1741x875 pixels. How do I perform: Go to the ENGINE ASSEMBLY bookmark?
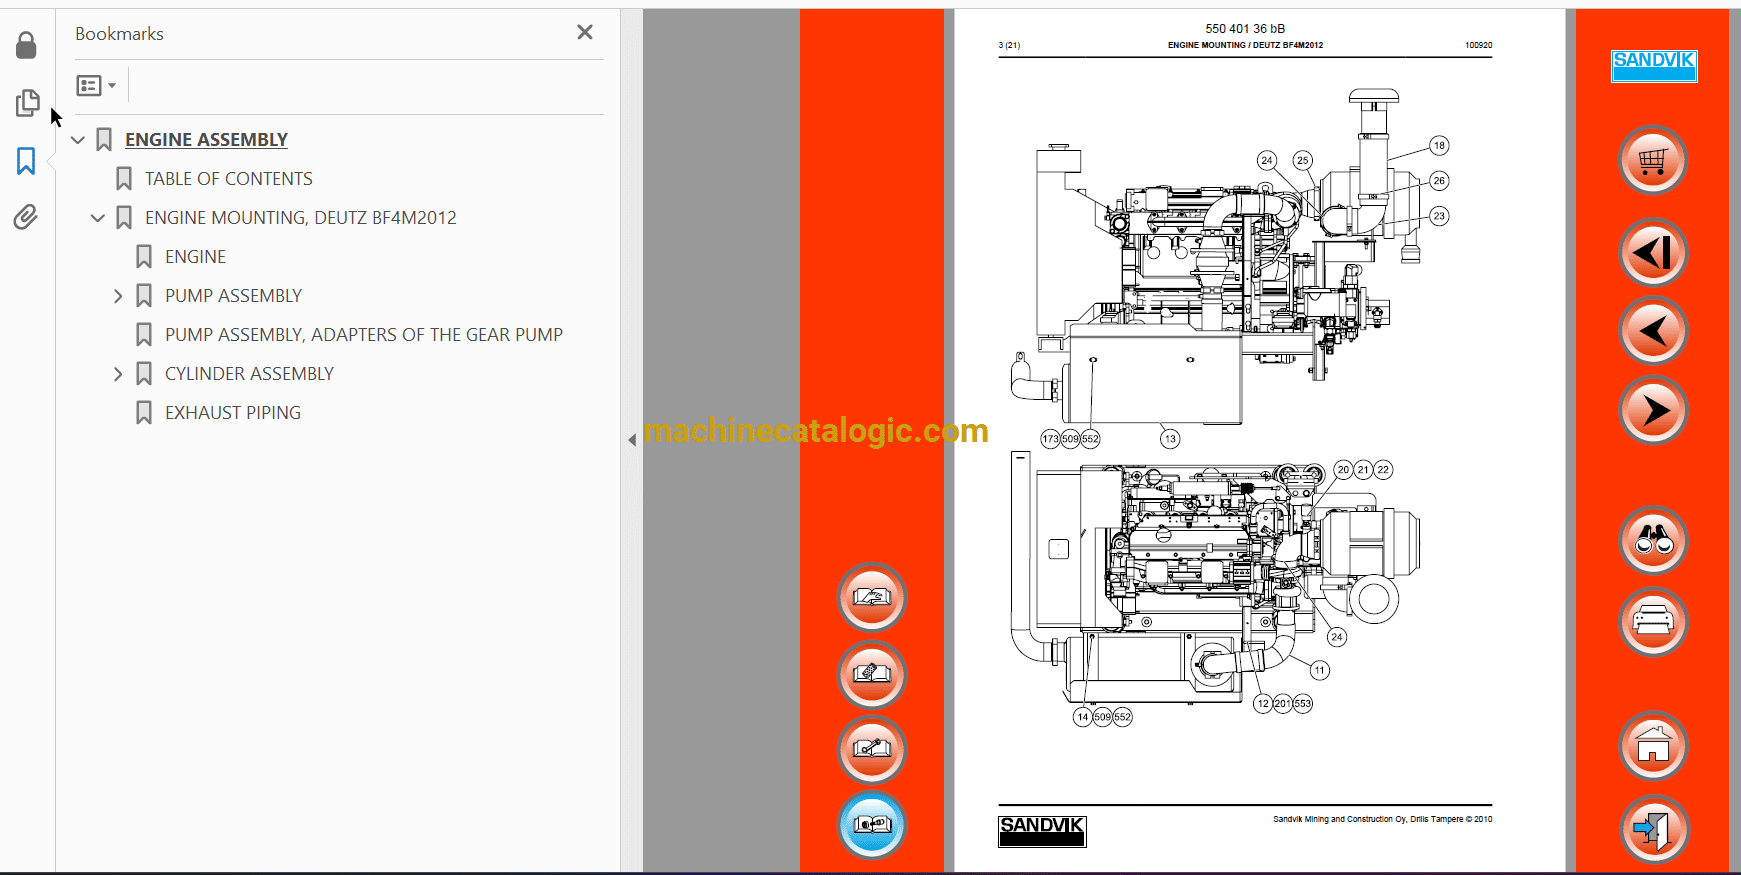[206, 140]
